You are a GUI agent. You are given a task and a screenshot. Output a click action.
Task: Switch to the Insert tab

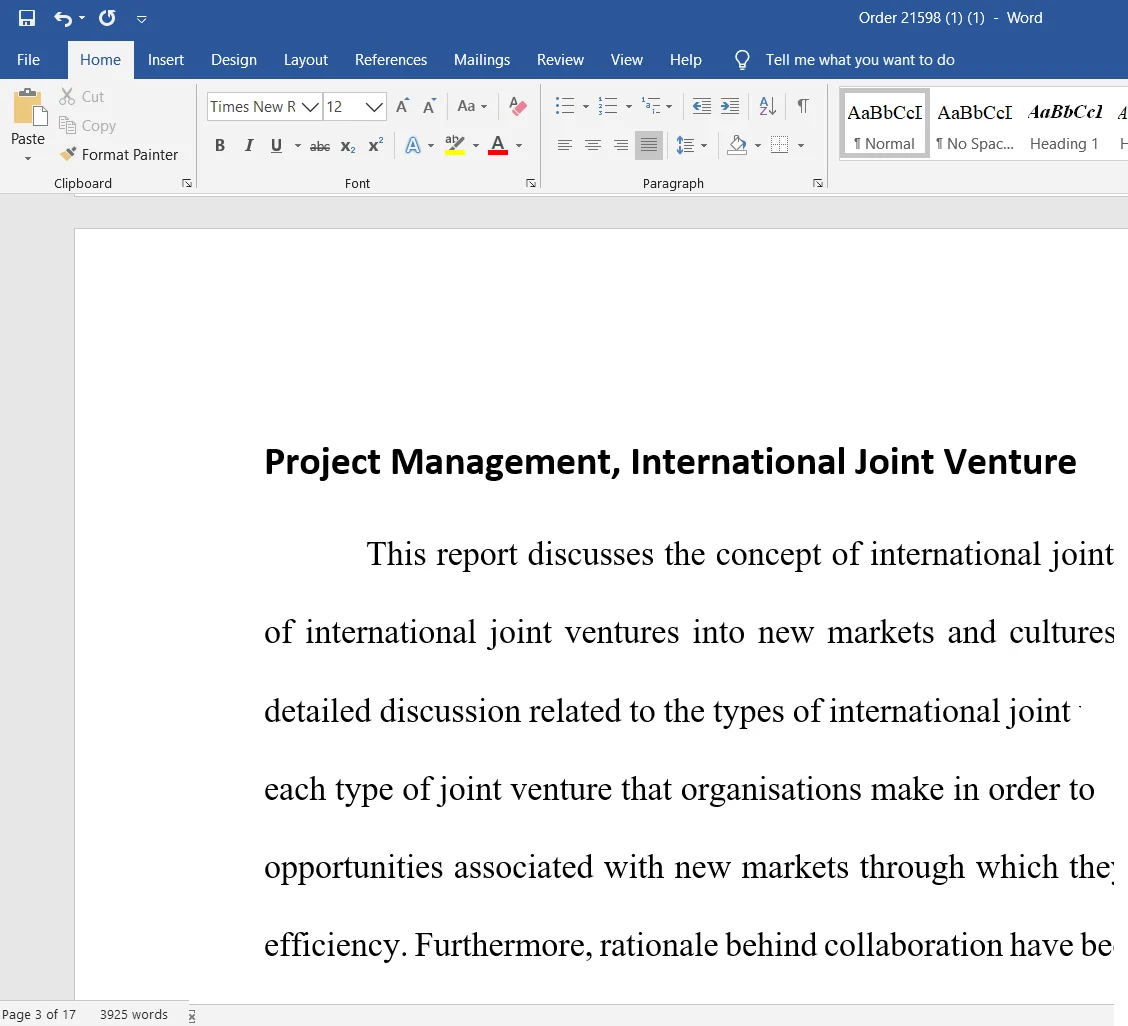[165, 60]
